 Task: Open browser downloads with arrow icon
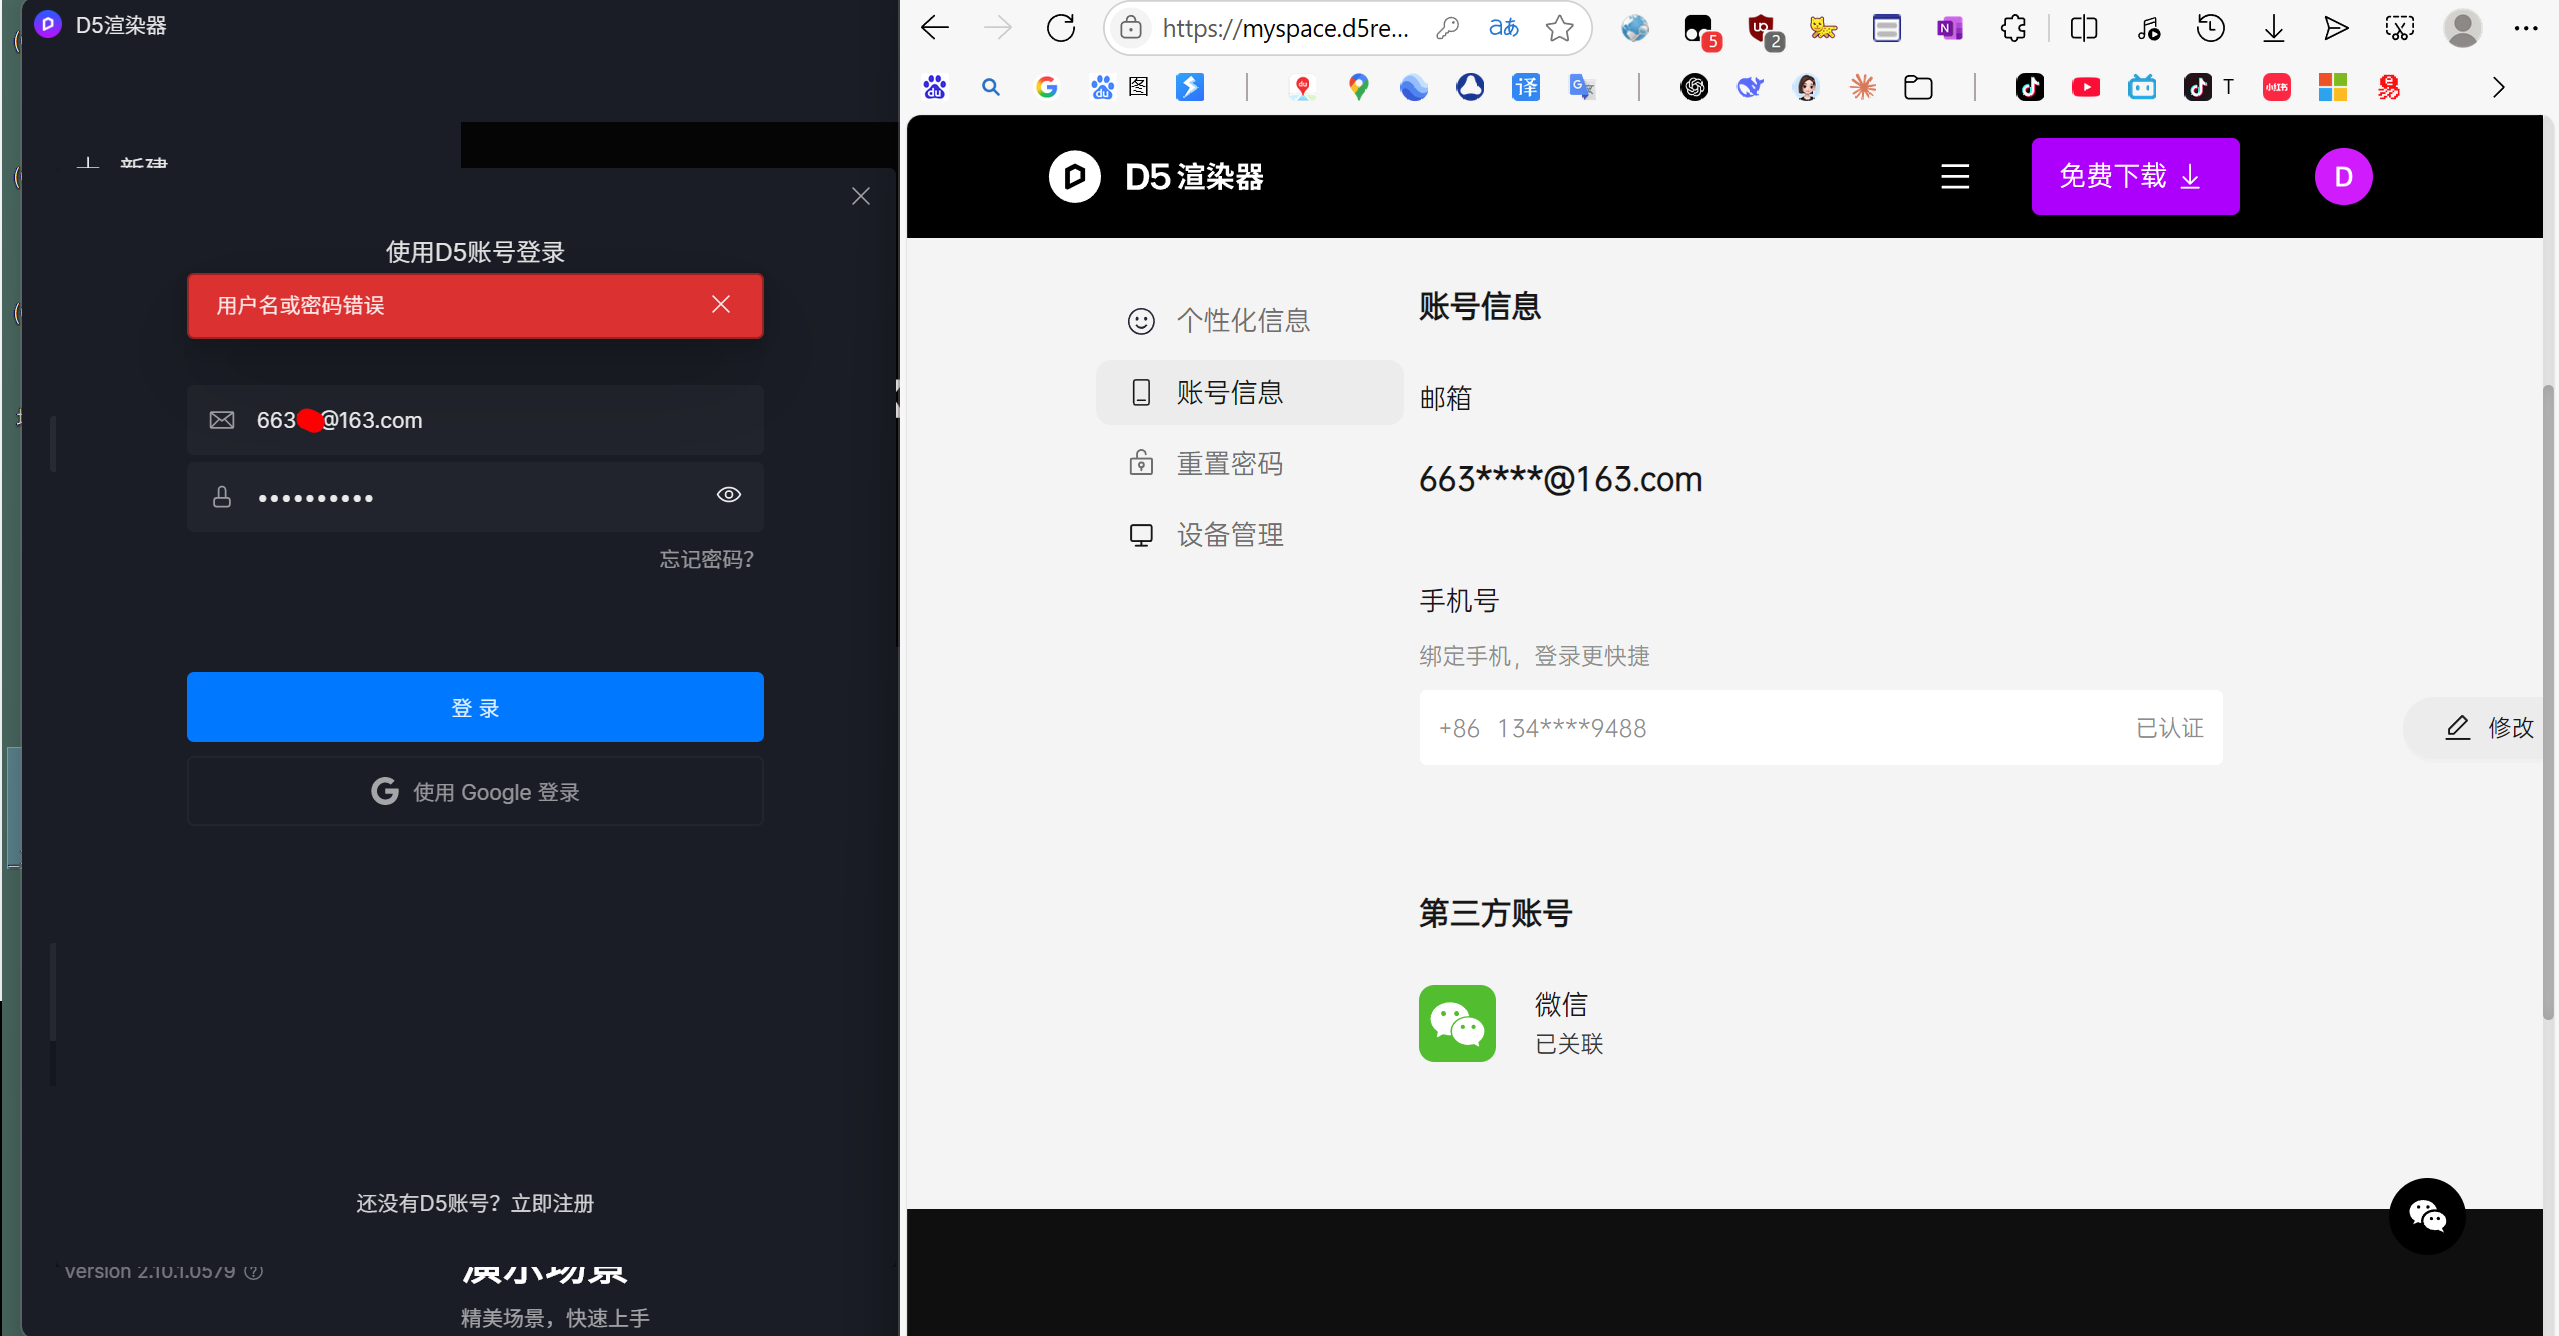tap(2273, 27)
